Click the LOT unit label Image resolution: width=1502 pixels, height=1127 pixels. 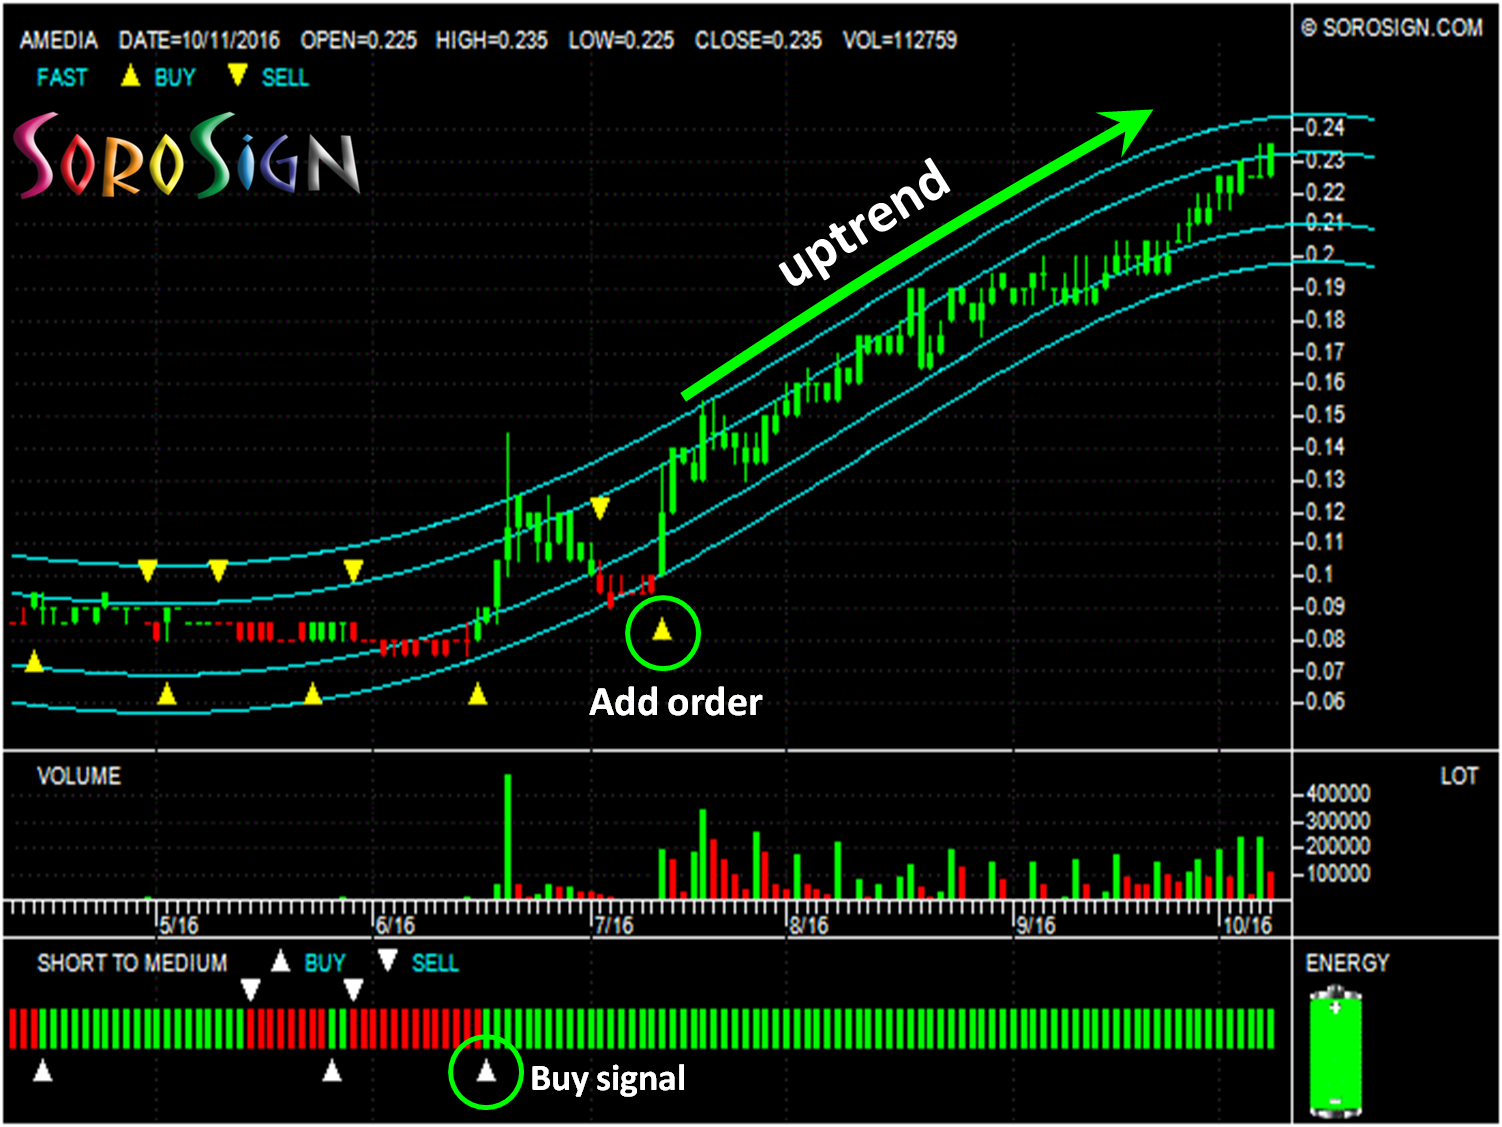(x=1459, y=776)
